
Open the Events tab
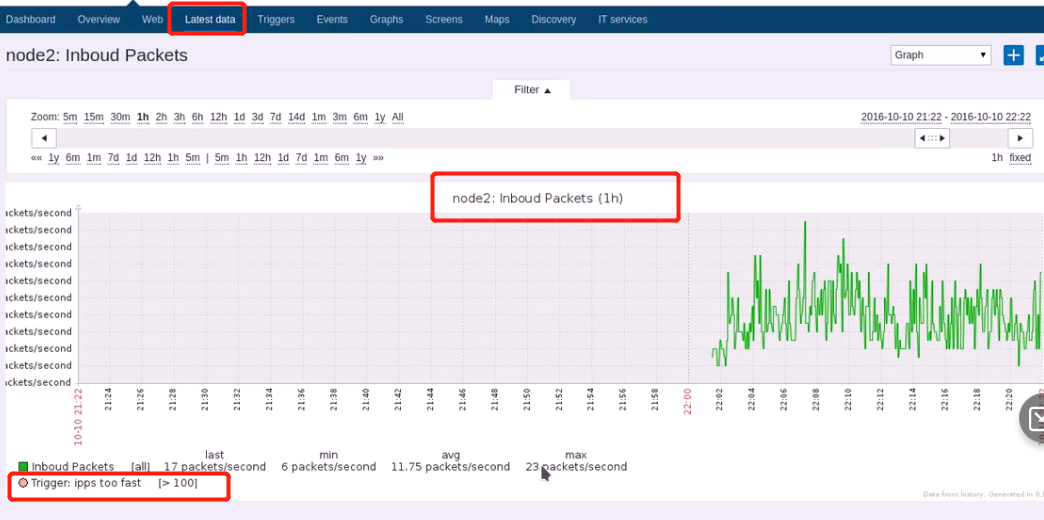(x=332, y=19)
